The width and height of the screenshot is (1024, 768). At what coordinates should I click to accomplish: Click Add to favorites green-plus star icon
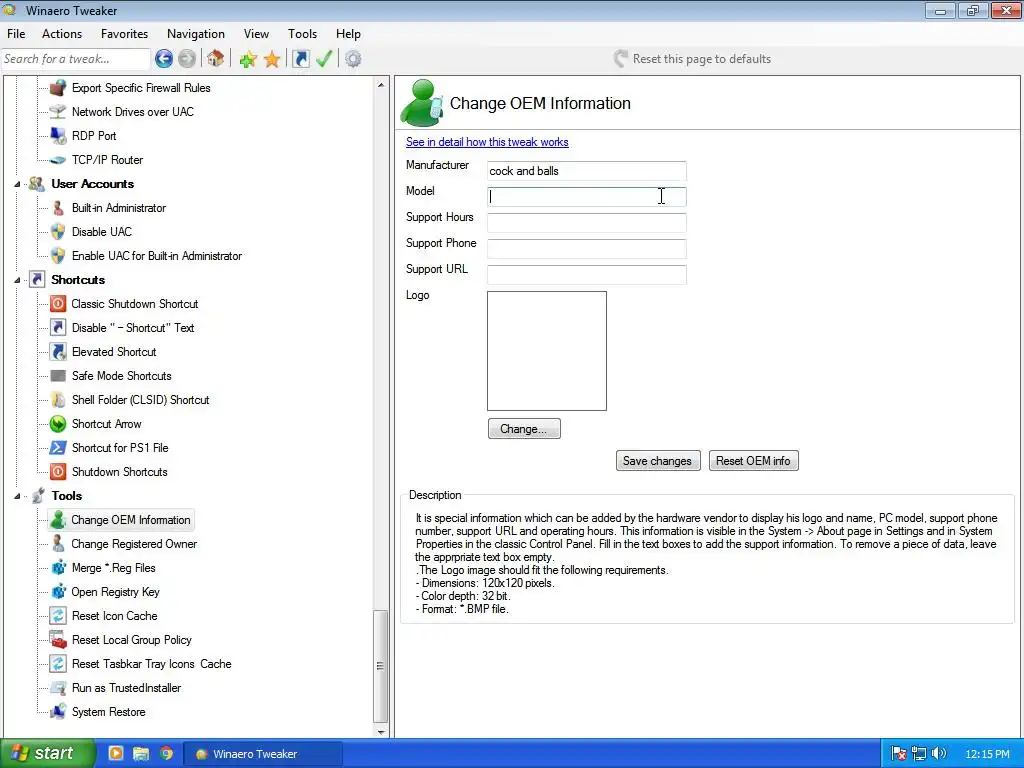pos(248,59)
